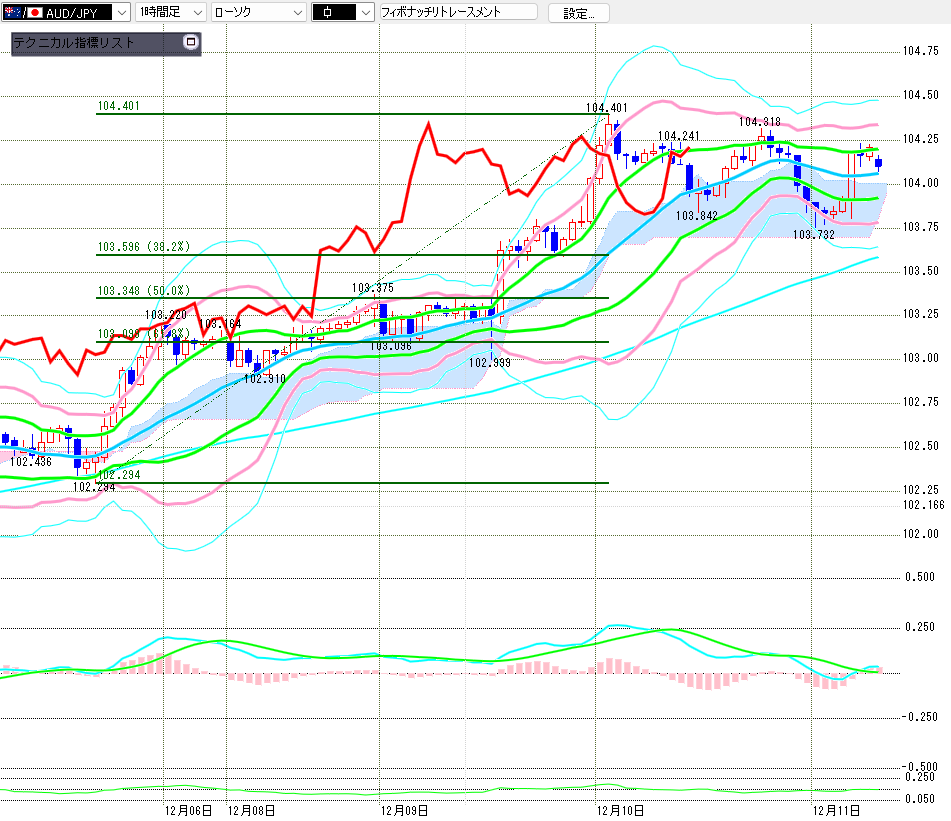Click the 12月09日 date marker on time axis
Viewport: 951px width, 821px height.
click(x=405, y=809)
